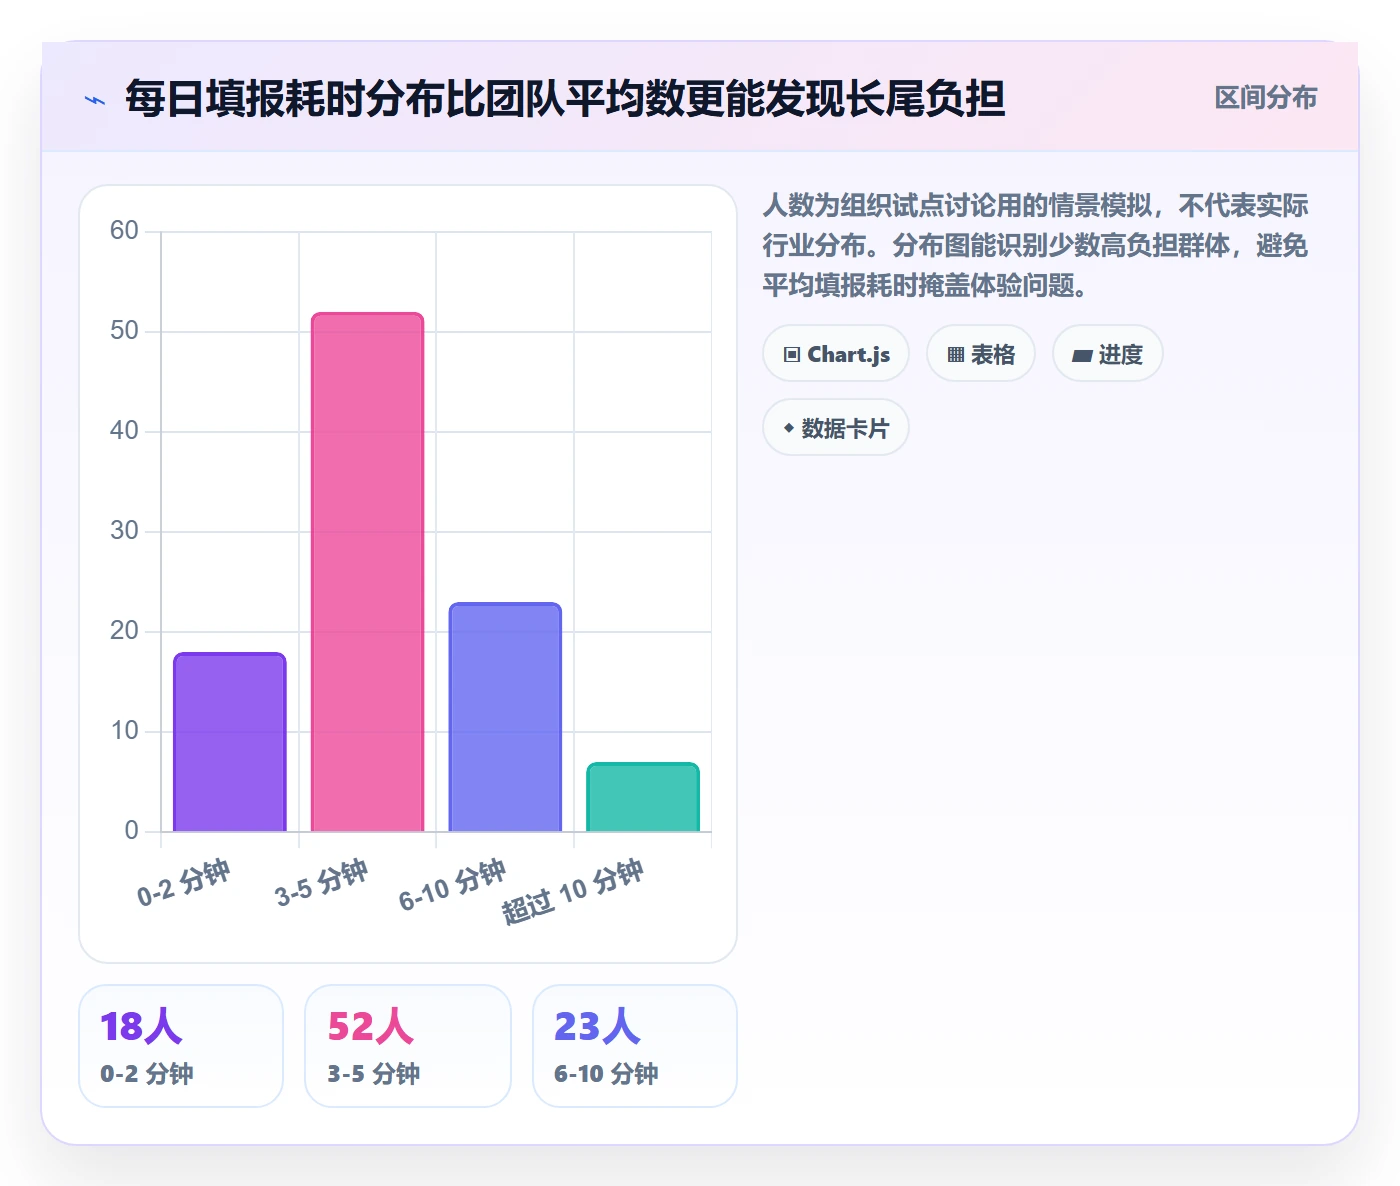This screenshot has width=1400, height=1186.
Task: Click the 3-5 分钟 x-axis label
Action: [x=322, y=883]
